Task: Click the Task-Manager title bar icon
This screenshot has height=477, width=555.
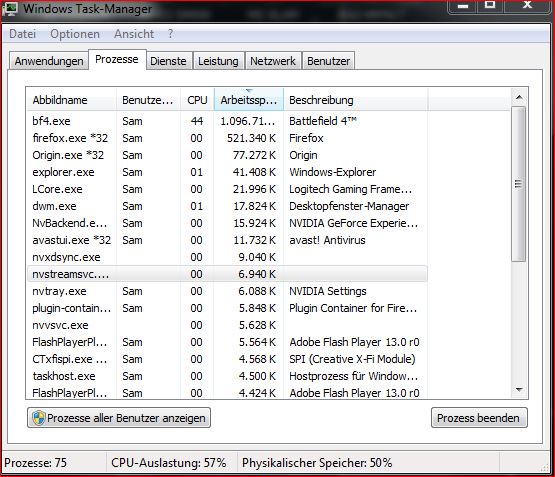Action: click(x=10, y=8)
